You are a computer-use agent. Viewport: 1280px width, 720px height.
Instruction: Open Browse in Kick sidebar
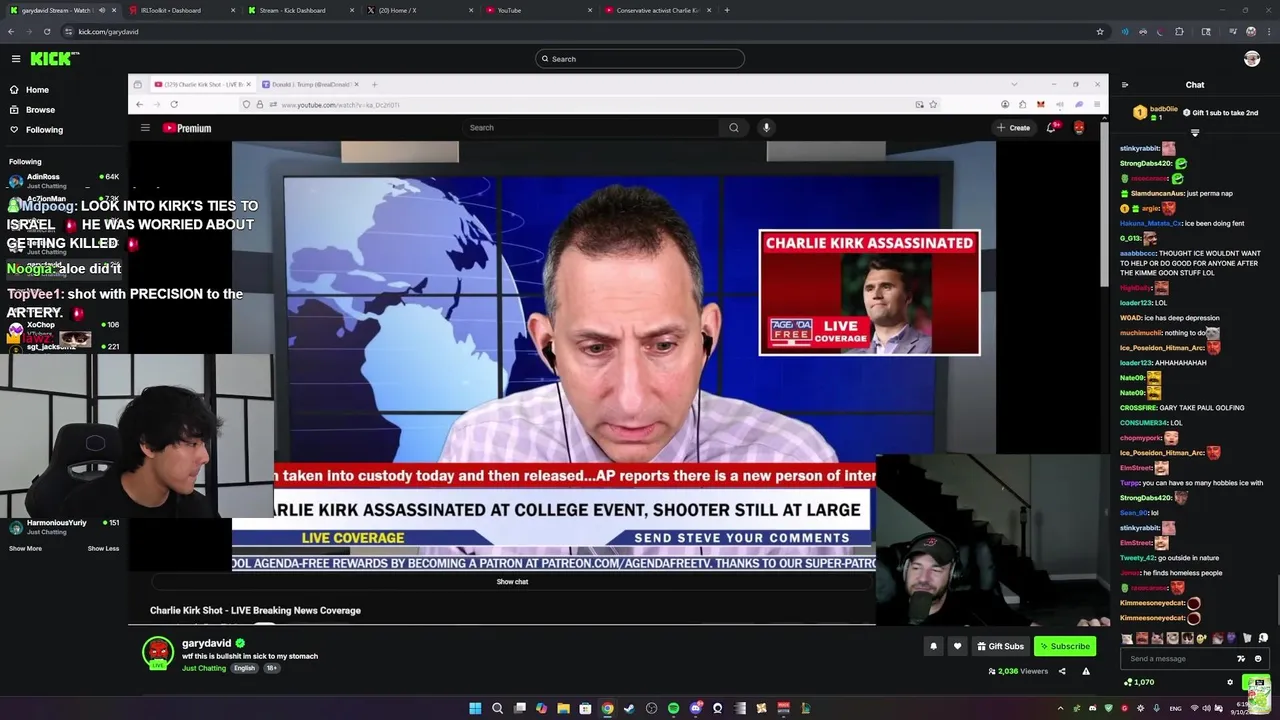tap(32, 110)
